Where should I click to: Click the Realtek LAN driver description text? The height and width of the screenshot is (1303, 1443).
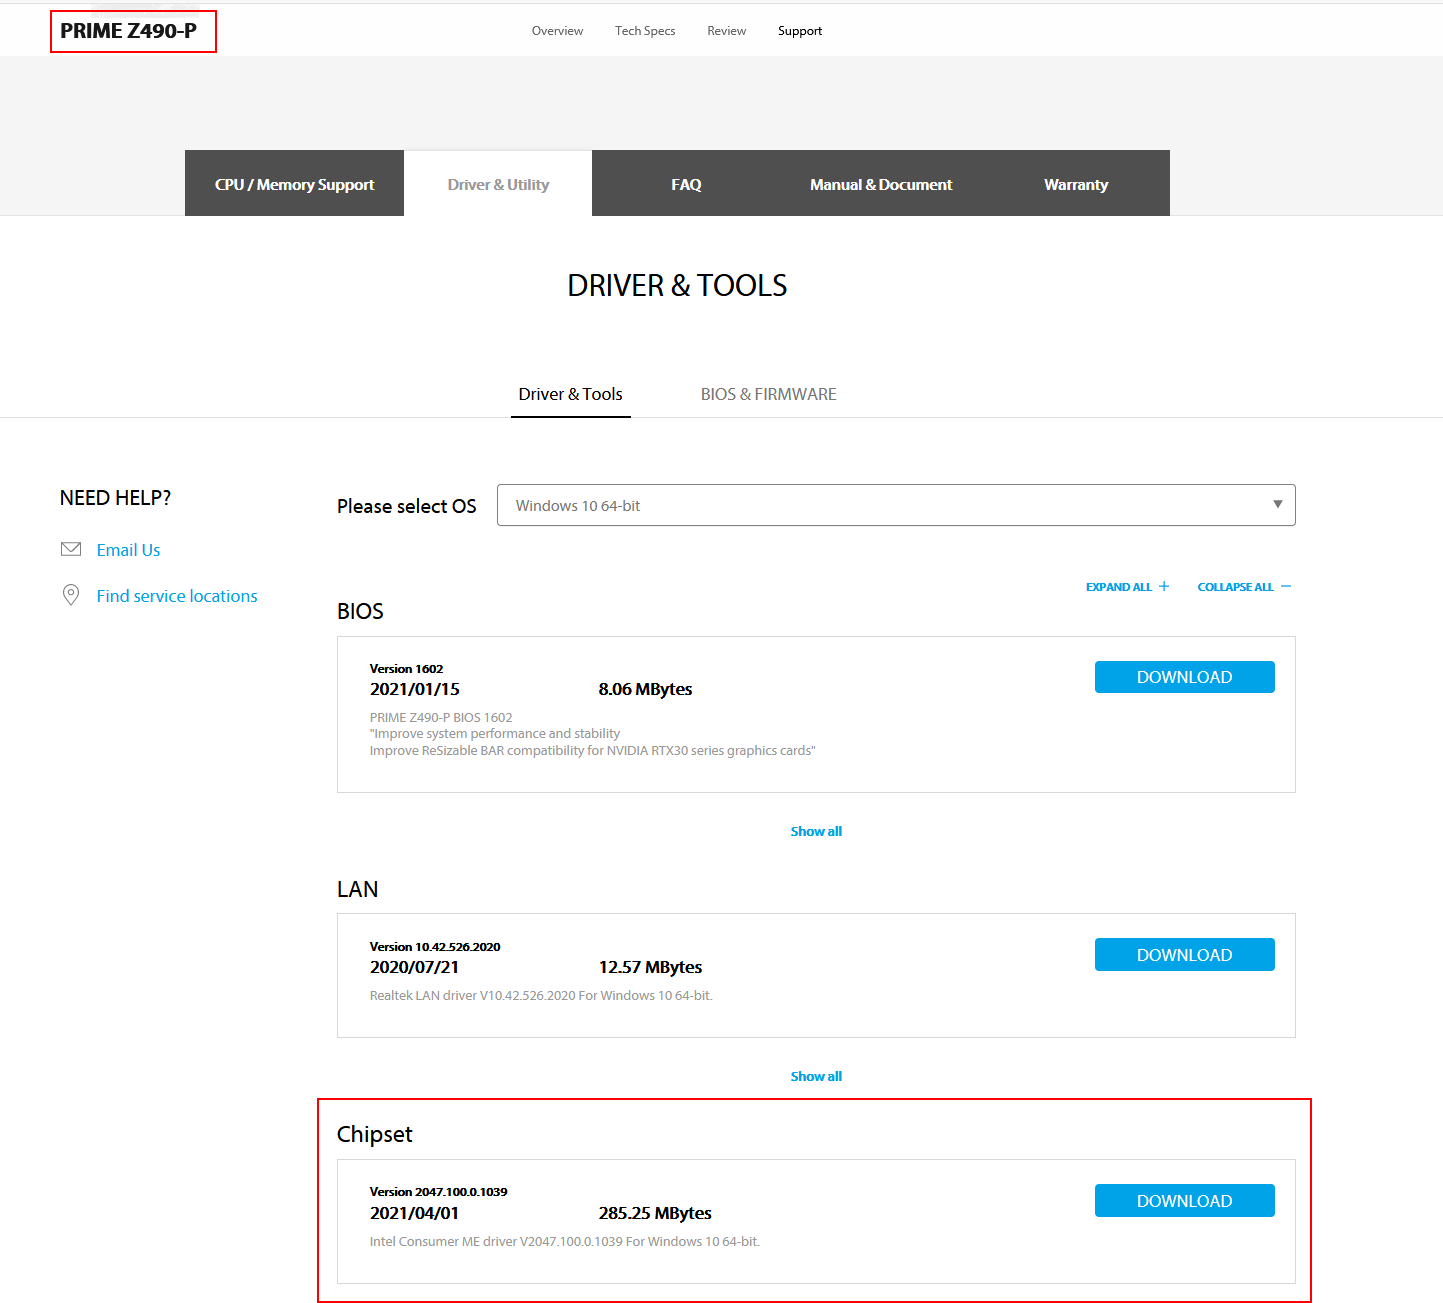(541, 996)
